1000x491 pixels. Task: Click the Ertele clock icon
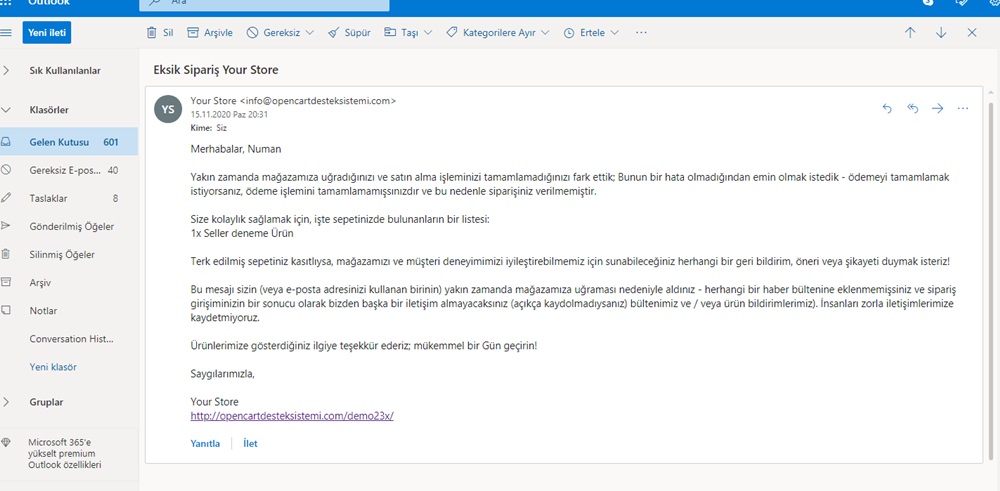(569, 33)
